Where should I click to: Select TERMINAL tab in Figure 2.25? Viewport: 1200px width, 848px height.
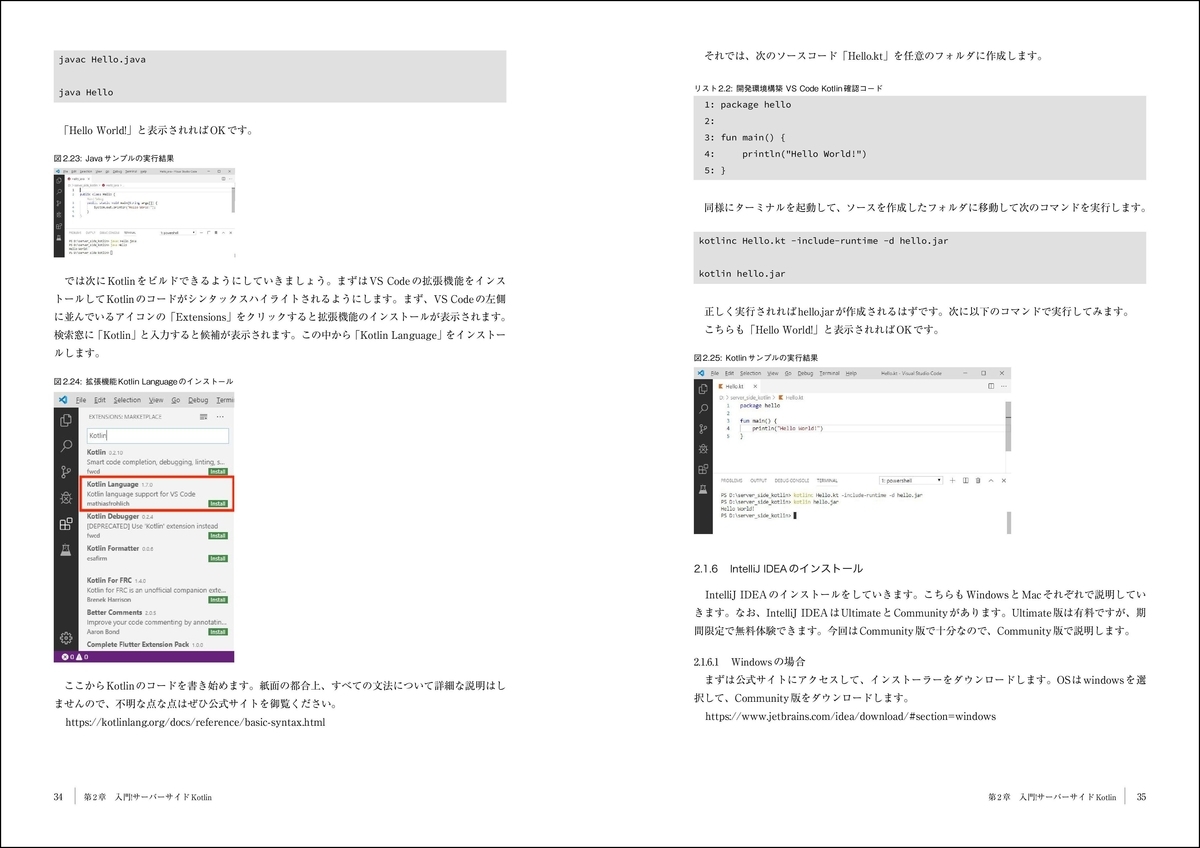tap(827, 481)
